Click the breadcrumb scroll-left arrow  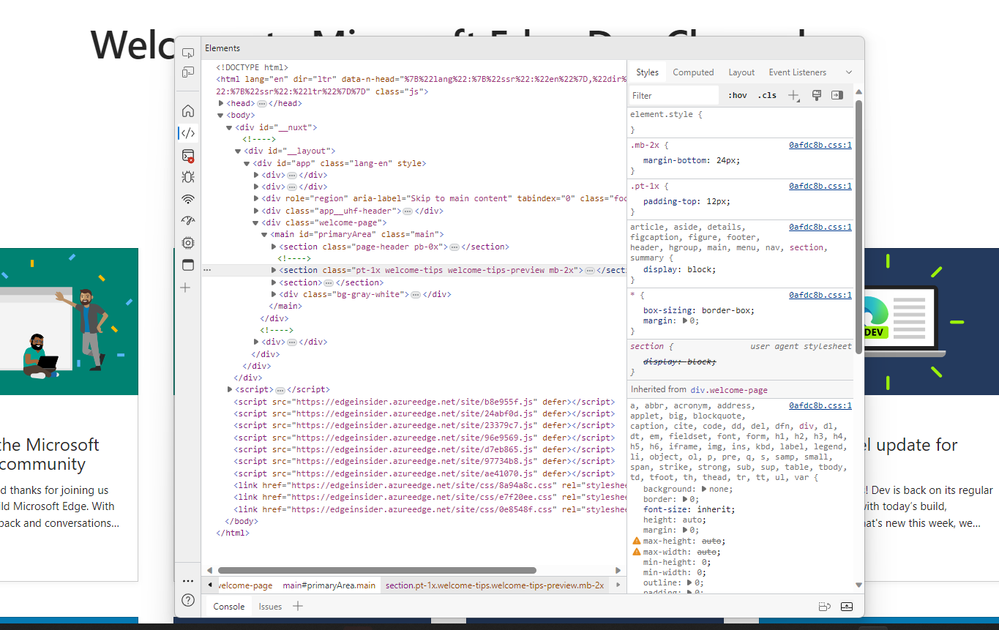(x=210, y=585)
